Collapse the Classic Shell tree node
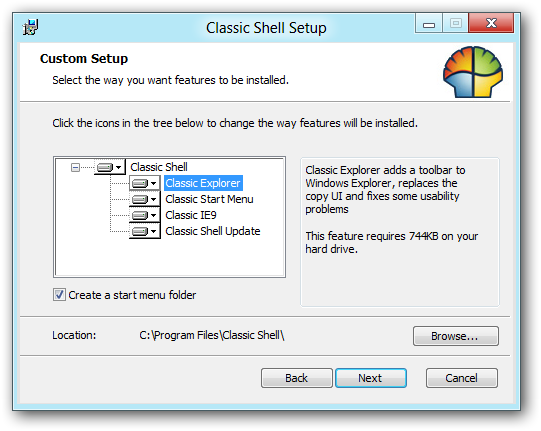This screenshot has height=431, width=541. click(x=75, y=168)
